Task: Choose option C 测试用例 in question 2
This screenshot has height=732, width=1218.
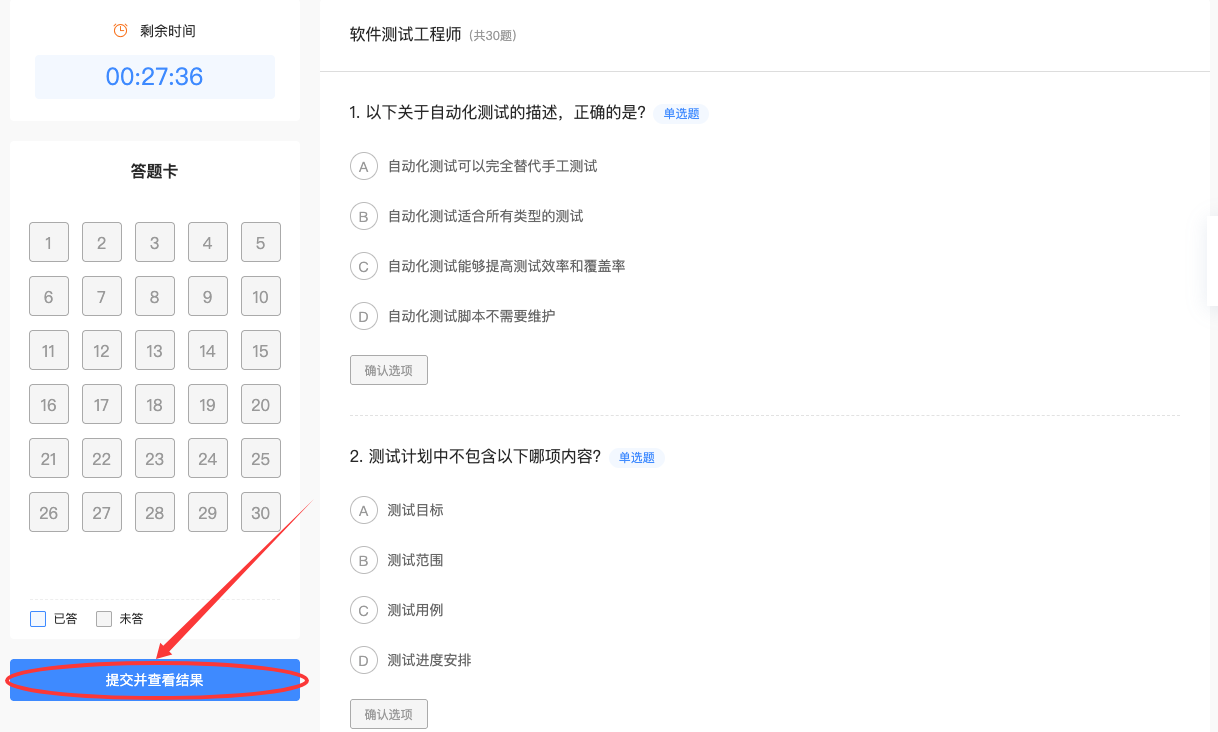Action: pos(363,610)
